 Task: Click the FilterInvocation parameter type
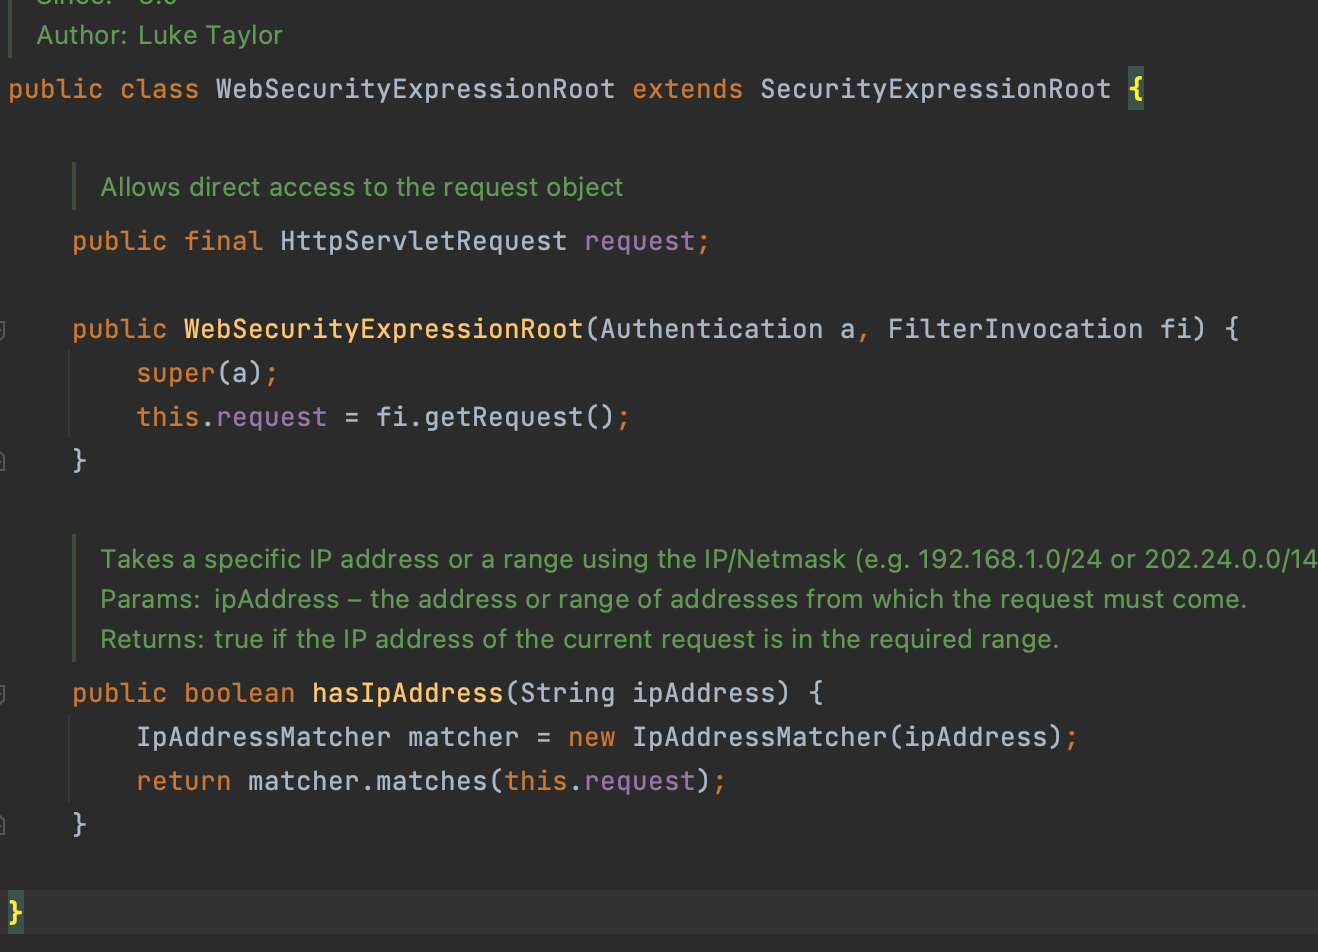[x=1016, y=329]
